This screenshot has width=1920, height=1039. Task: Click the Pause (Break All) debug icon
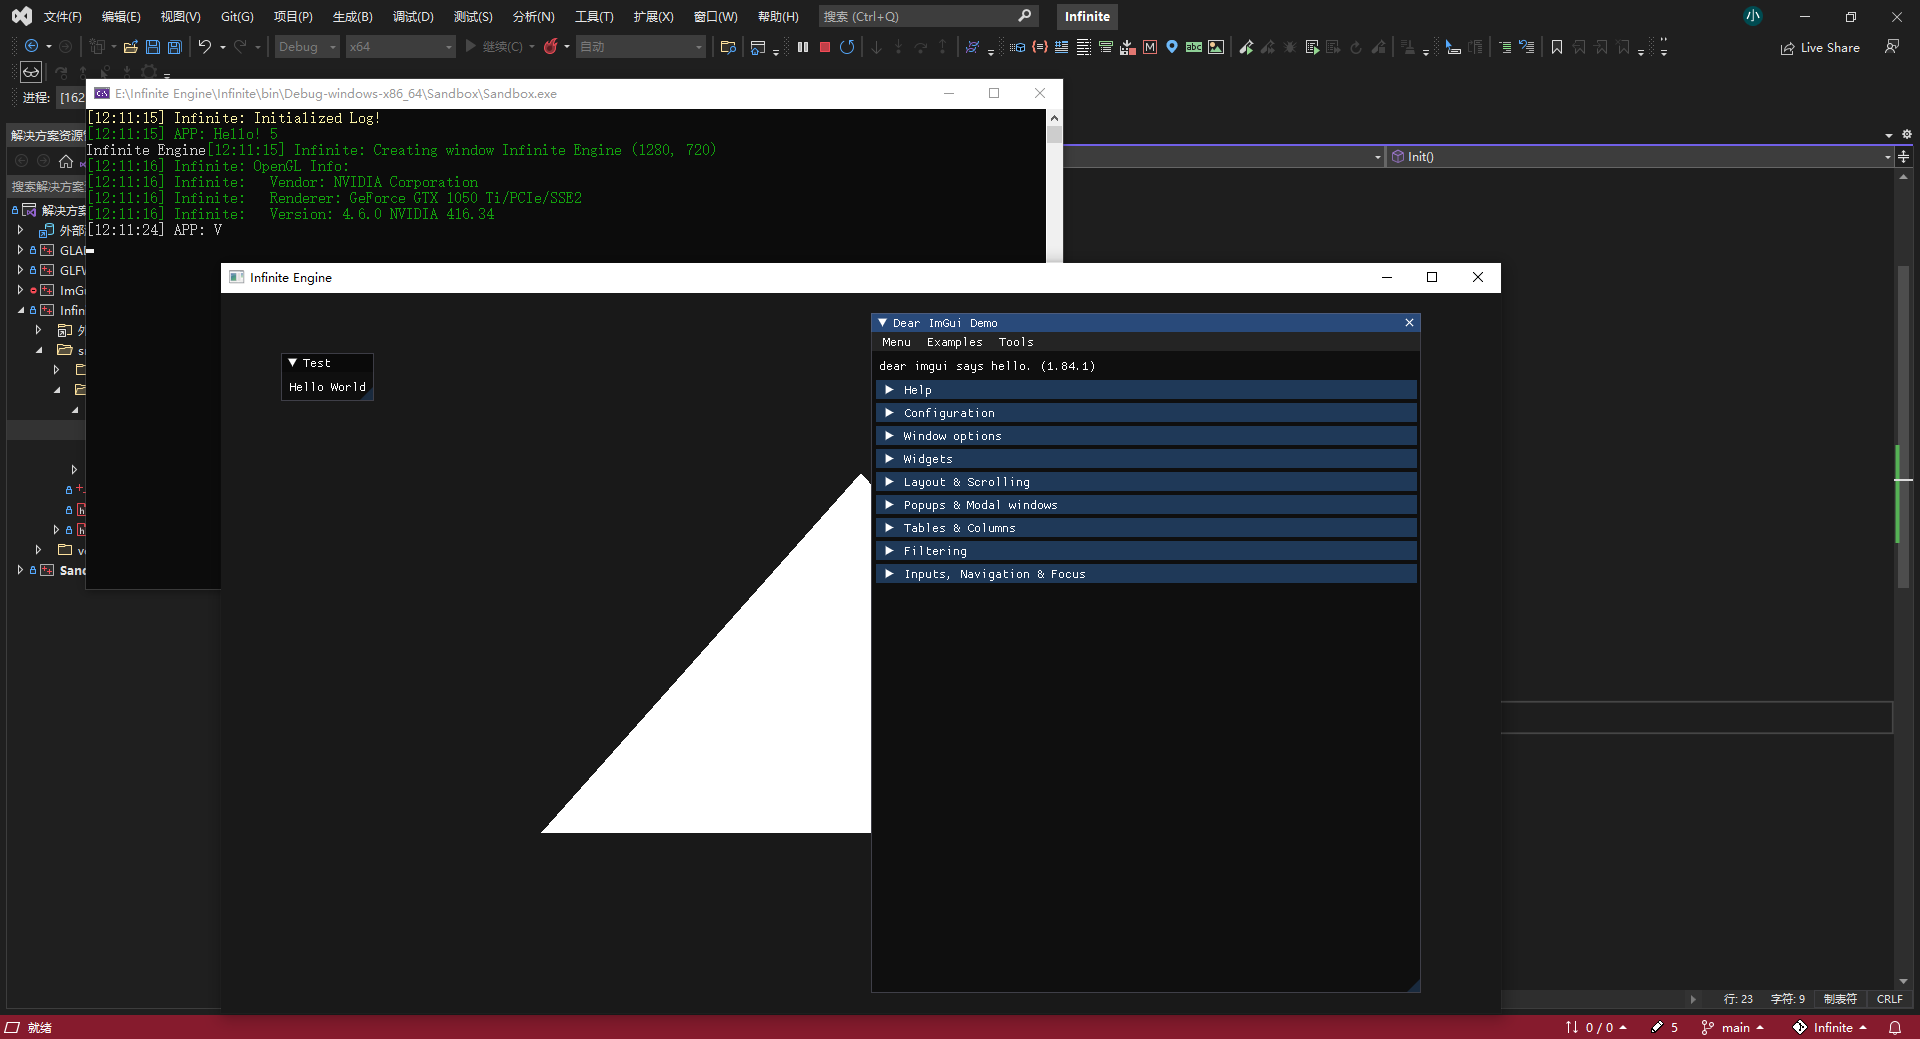click(x=803, y=47)
